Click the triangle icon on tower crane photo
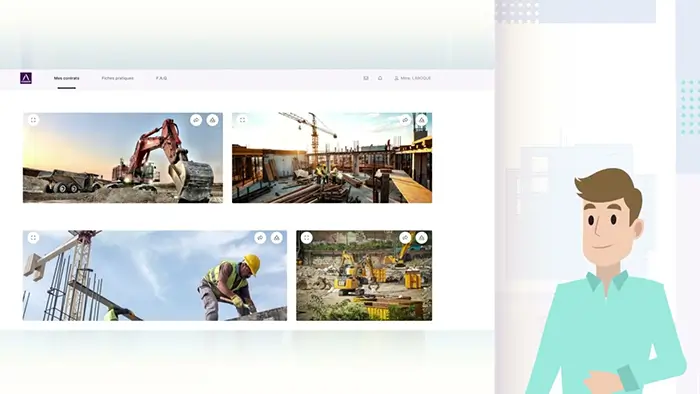Image resolution: width=700 pixels, height=394 pixels. pos(421,120)
